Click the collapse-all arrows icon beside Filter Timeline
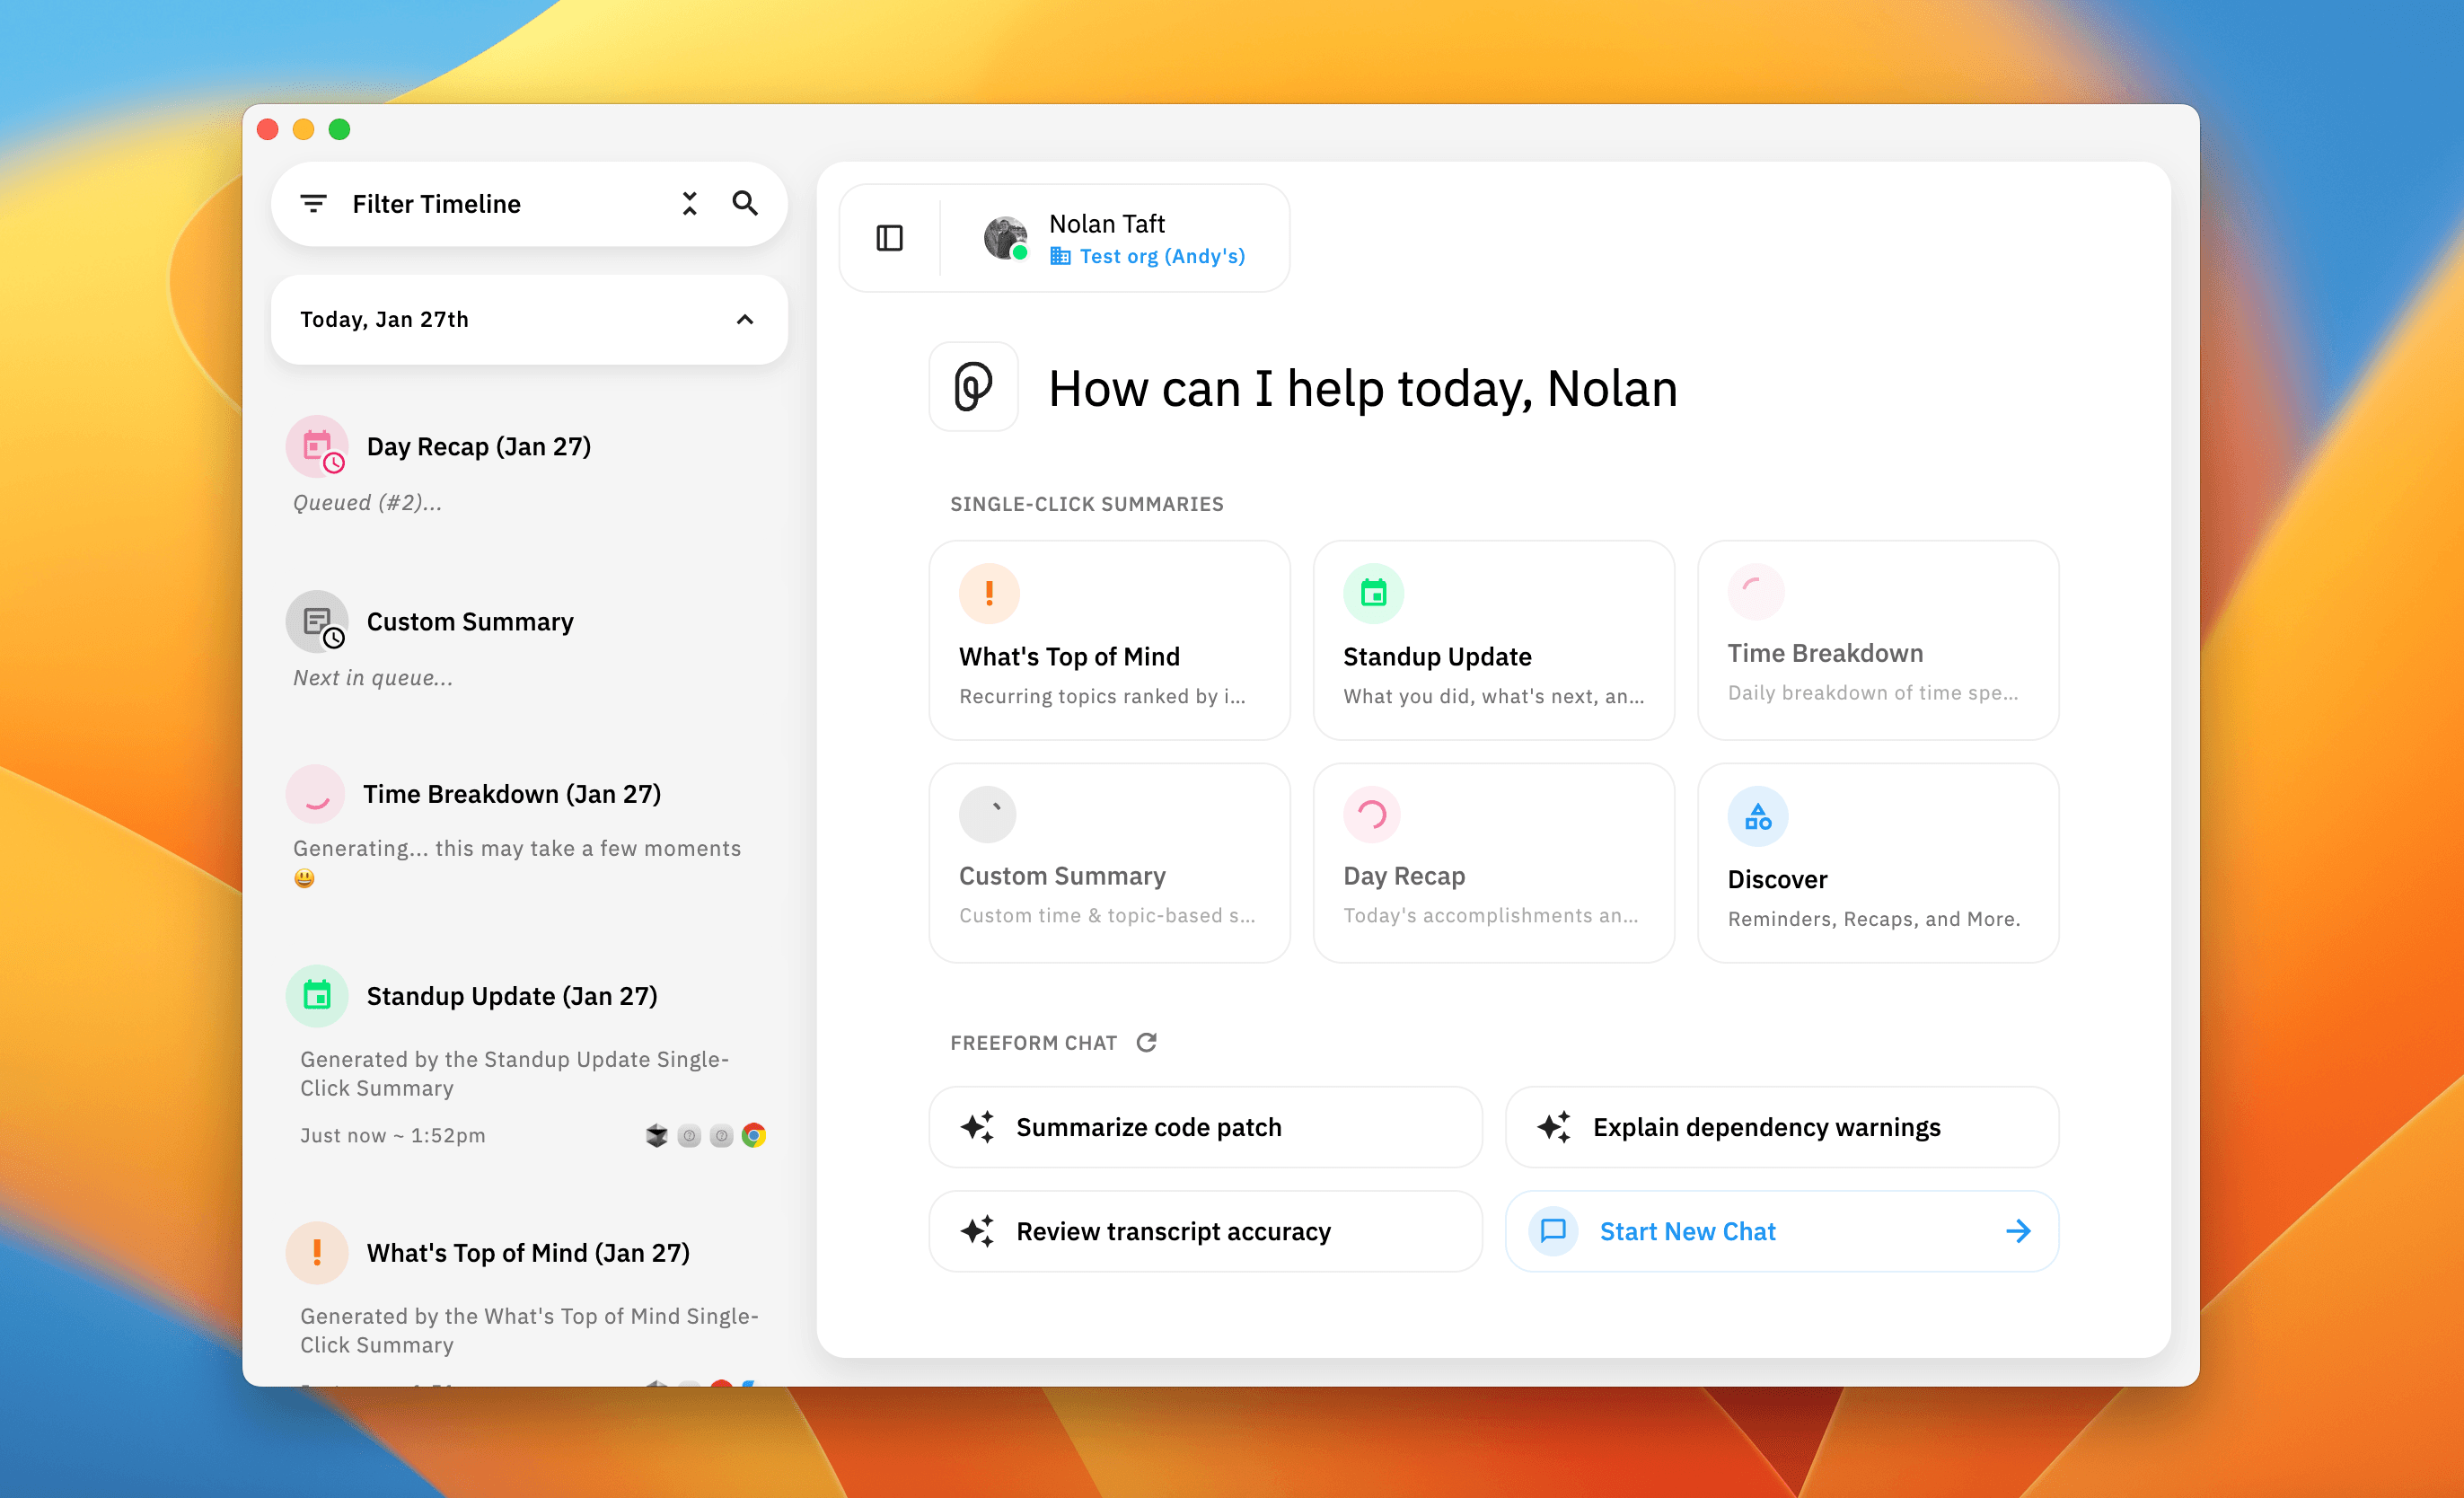2464x1498 pixels. click(x=689, y=204)
